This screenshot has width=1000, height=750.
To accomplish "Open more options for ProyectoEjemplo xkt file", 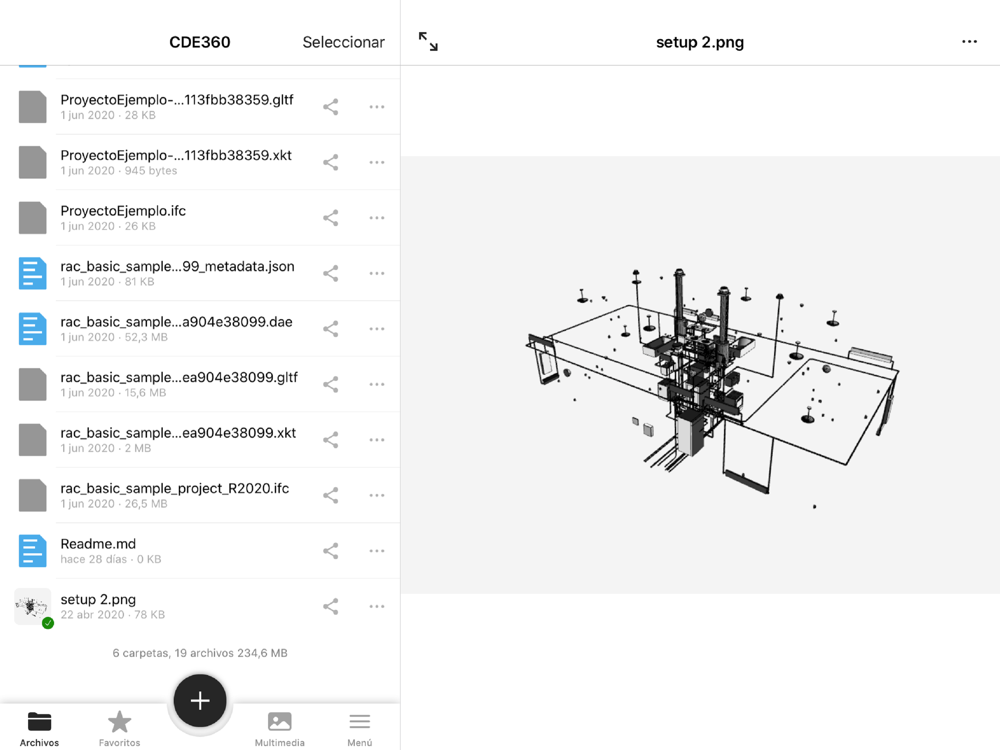I will pos(377,162).
